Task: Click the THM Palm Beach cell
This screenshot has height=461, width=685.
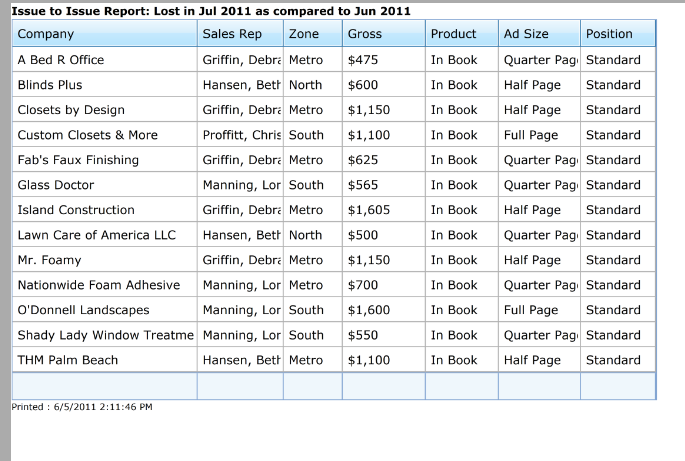Action: click(x=68, y=360)
